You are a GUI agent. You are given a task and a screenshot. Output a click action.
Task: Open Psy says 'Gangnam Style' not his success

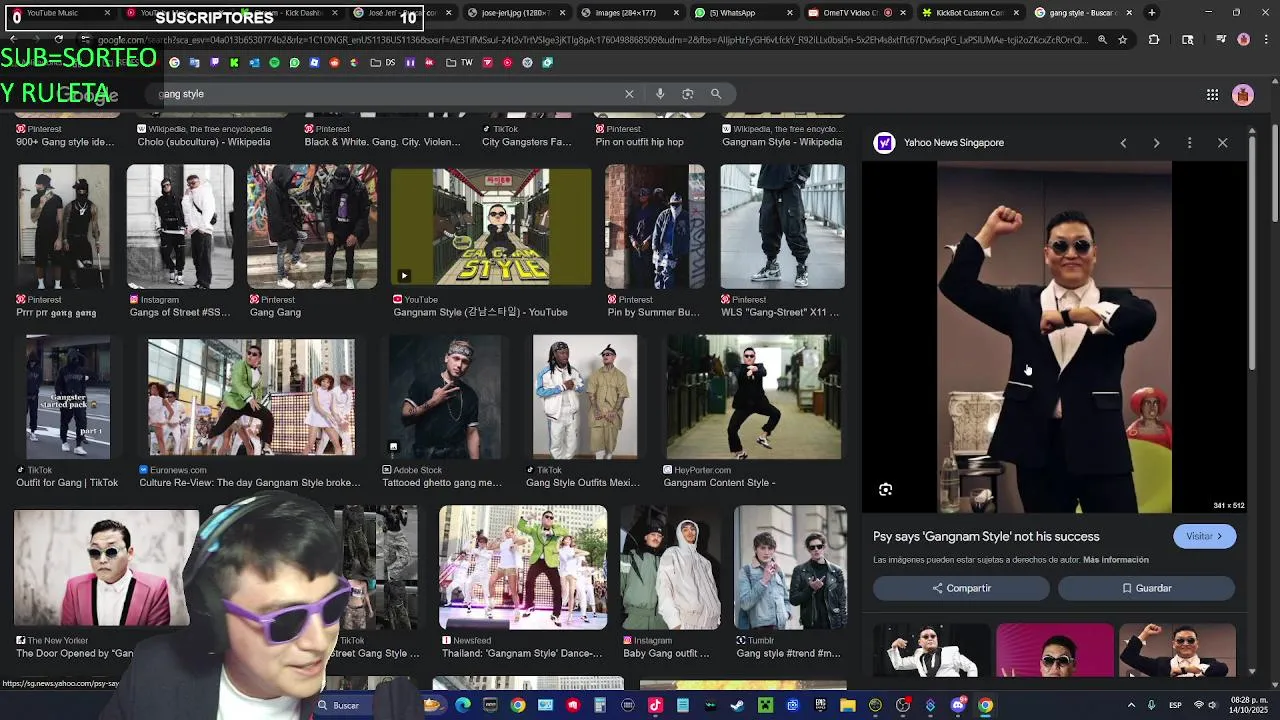[986, 537]
